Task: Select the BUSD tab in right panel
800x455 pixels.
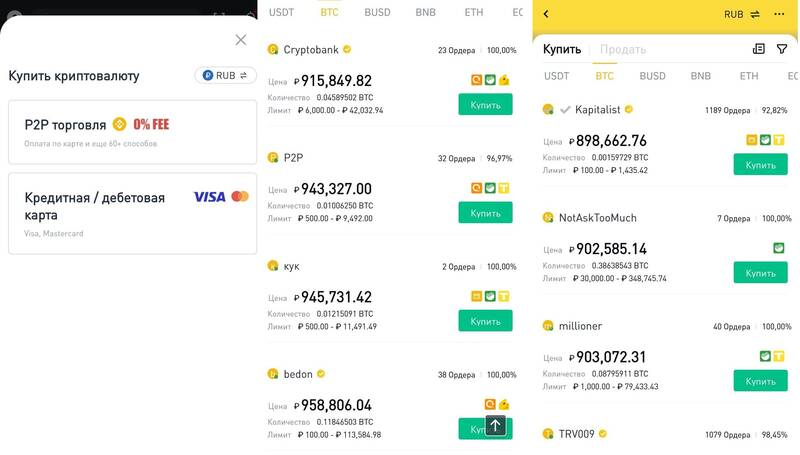Action: [652, 76]
